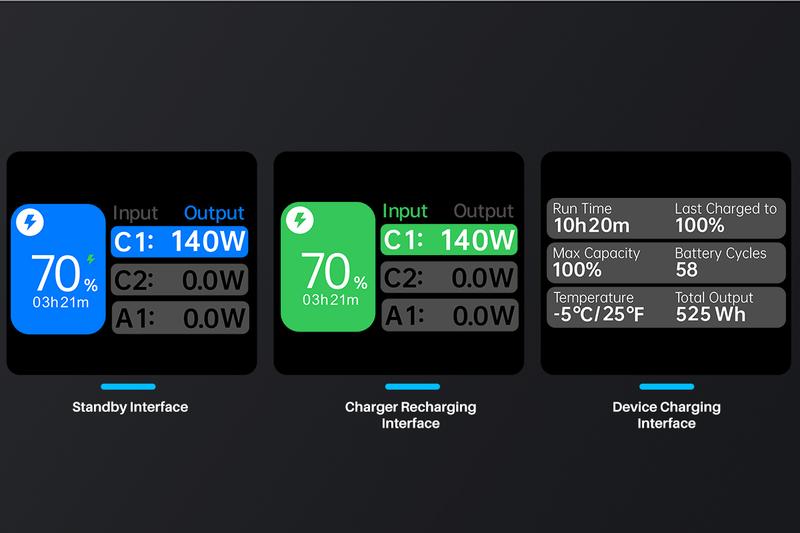Click the C2: 0.0W row in Standby Interface
The image size is (800, 533).
tap(180, 280)
